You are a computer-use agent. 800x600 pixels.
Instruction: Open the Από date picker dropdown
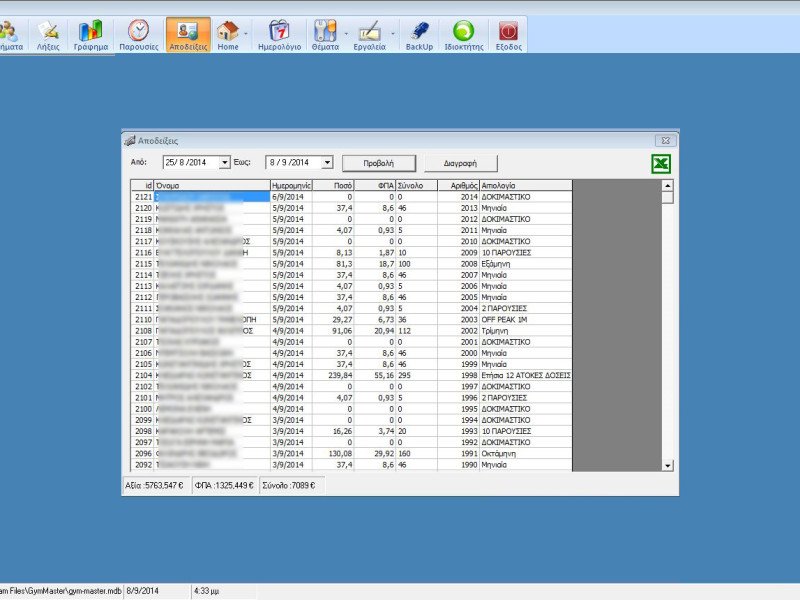[224, 163]
